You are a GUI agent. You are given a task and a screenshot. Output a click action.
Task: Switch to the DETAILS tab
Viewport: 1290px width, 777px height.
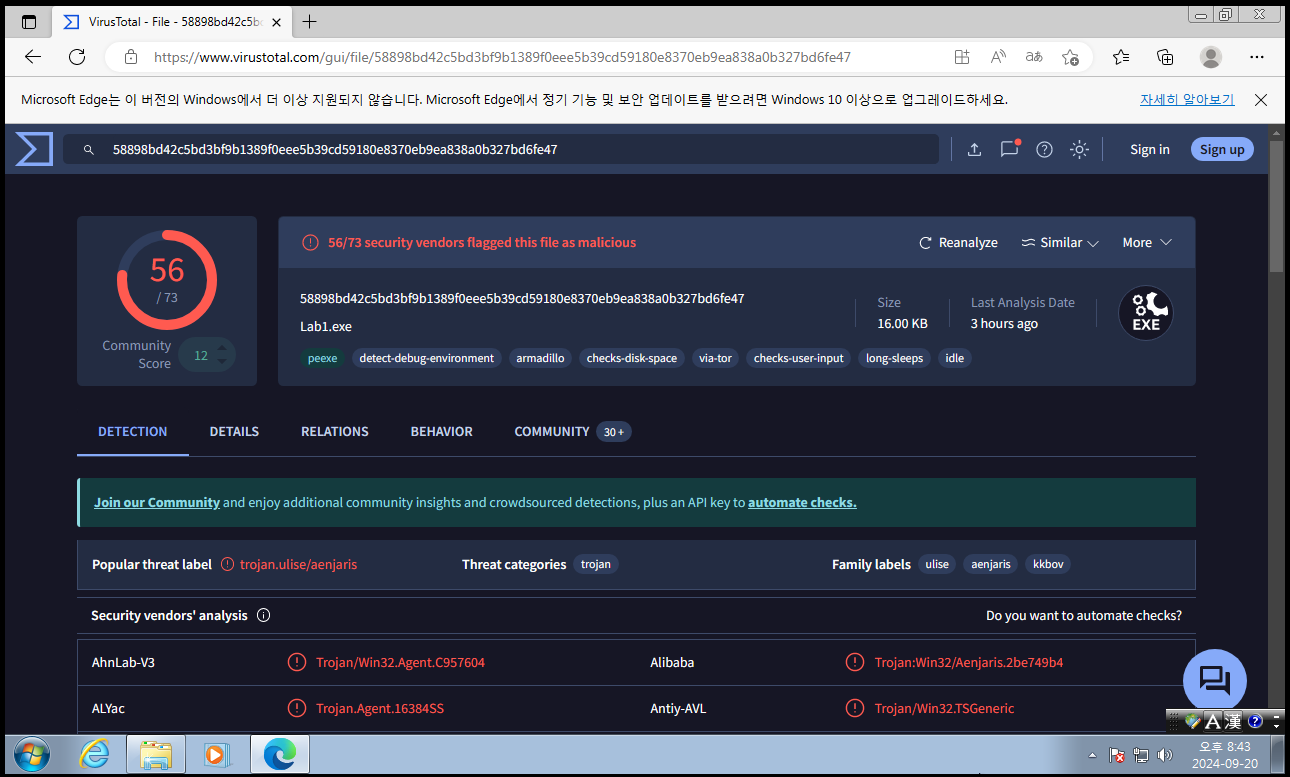click(x=234, y=432)
